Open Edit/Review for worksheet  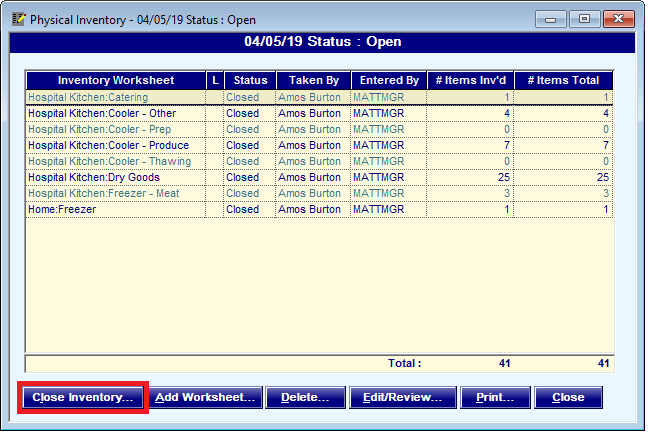click(401, 397)
